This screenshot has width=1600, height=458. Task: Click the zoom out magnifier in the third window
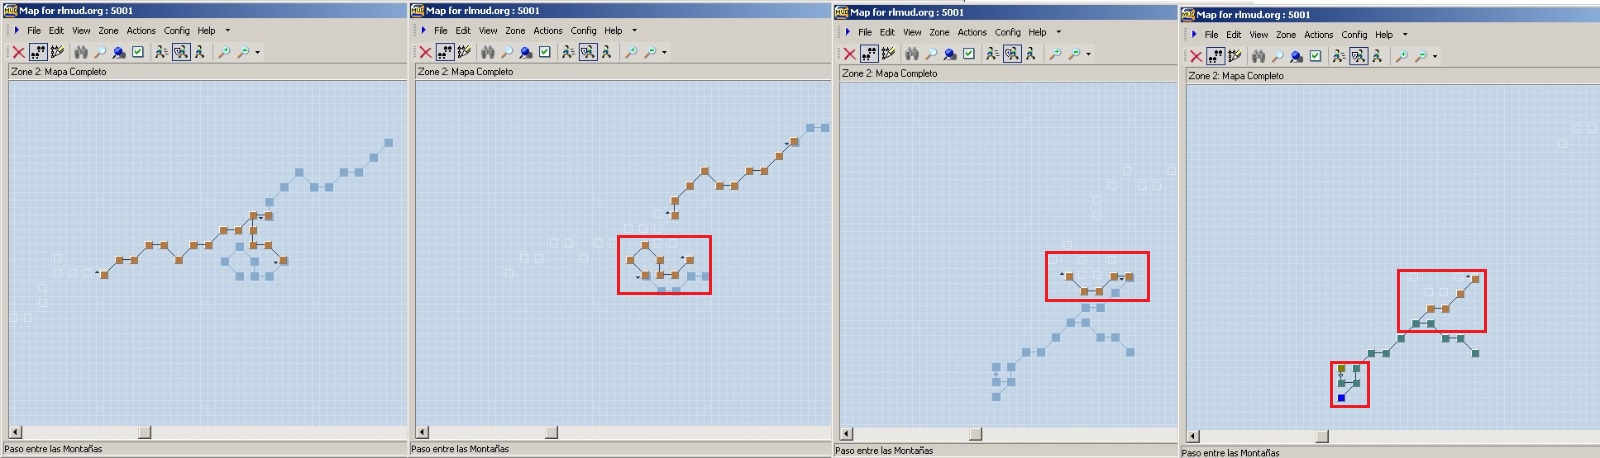[1074, 54]
